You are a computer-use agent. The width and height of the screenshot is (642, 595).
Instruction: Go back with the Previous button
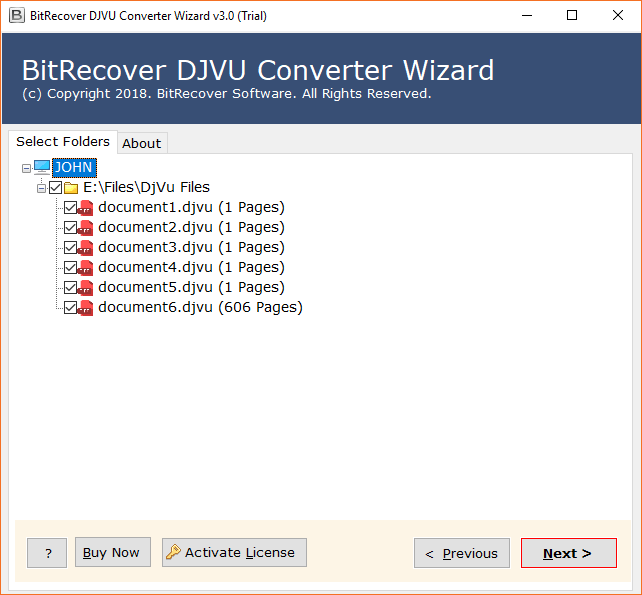pos(462,553)
